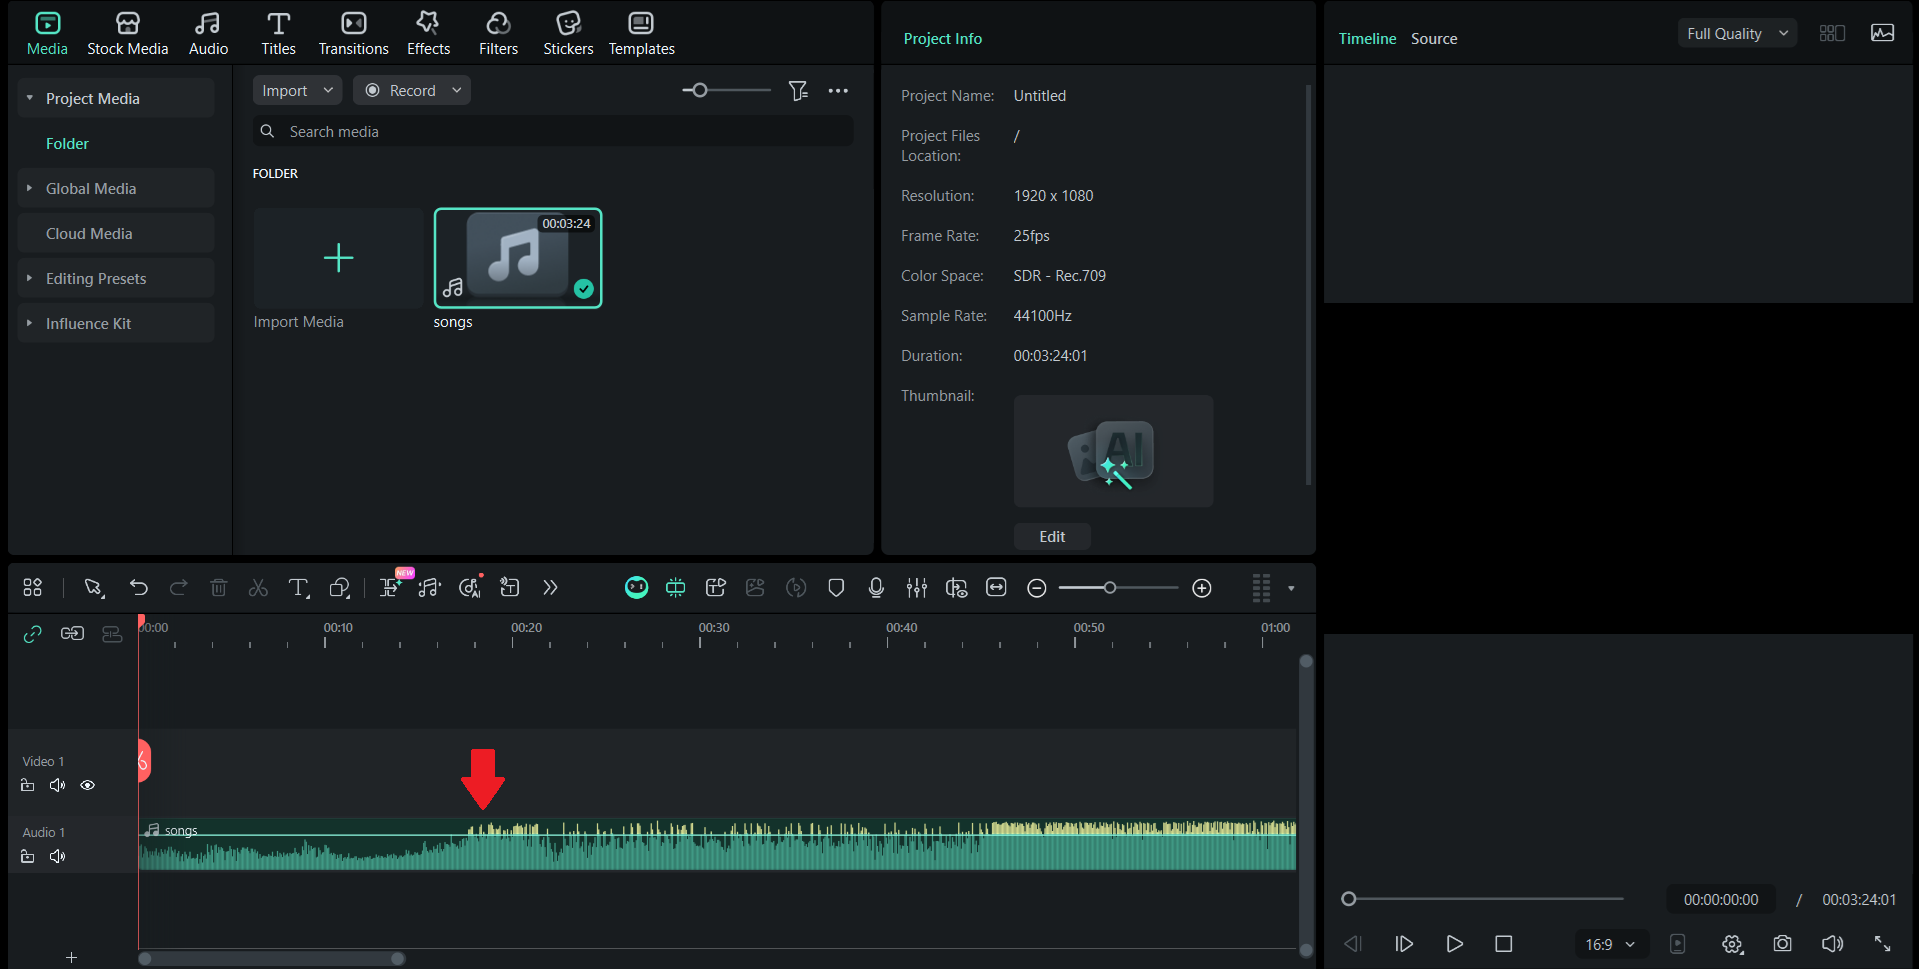This screenshot has width=1919, height=969.
Task: Switch to the Source tab
Action: tap(1433, 38)
